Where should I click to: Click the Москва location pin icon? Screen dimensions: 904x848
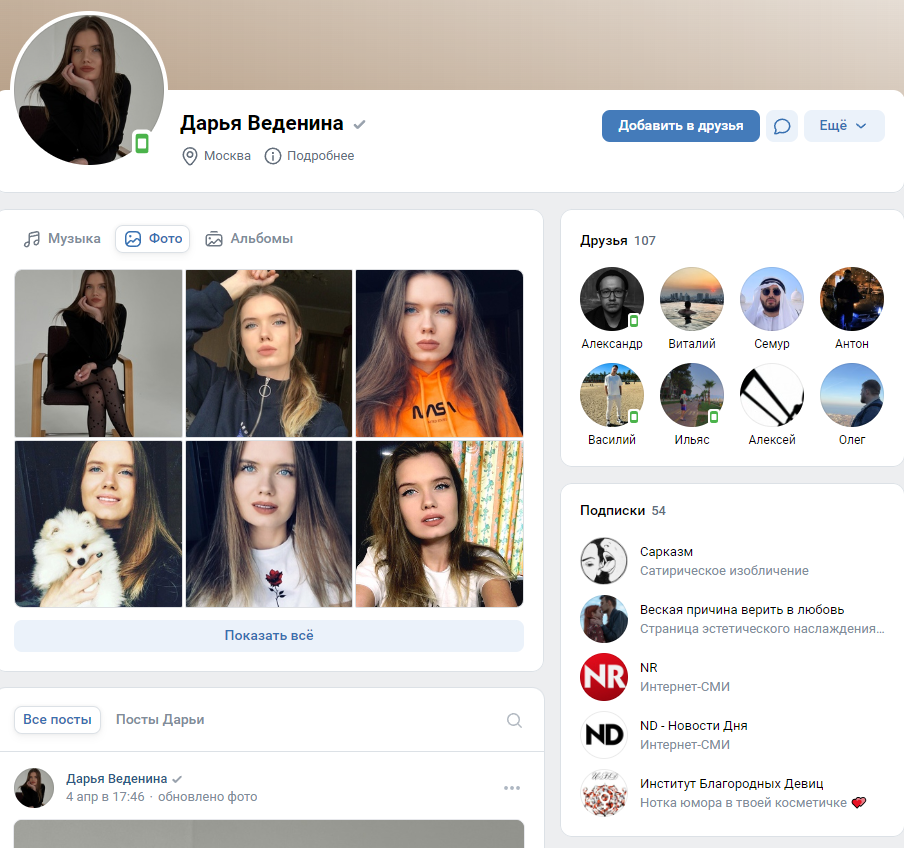190,156
